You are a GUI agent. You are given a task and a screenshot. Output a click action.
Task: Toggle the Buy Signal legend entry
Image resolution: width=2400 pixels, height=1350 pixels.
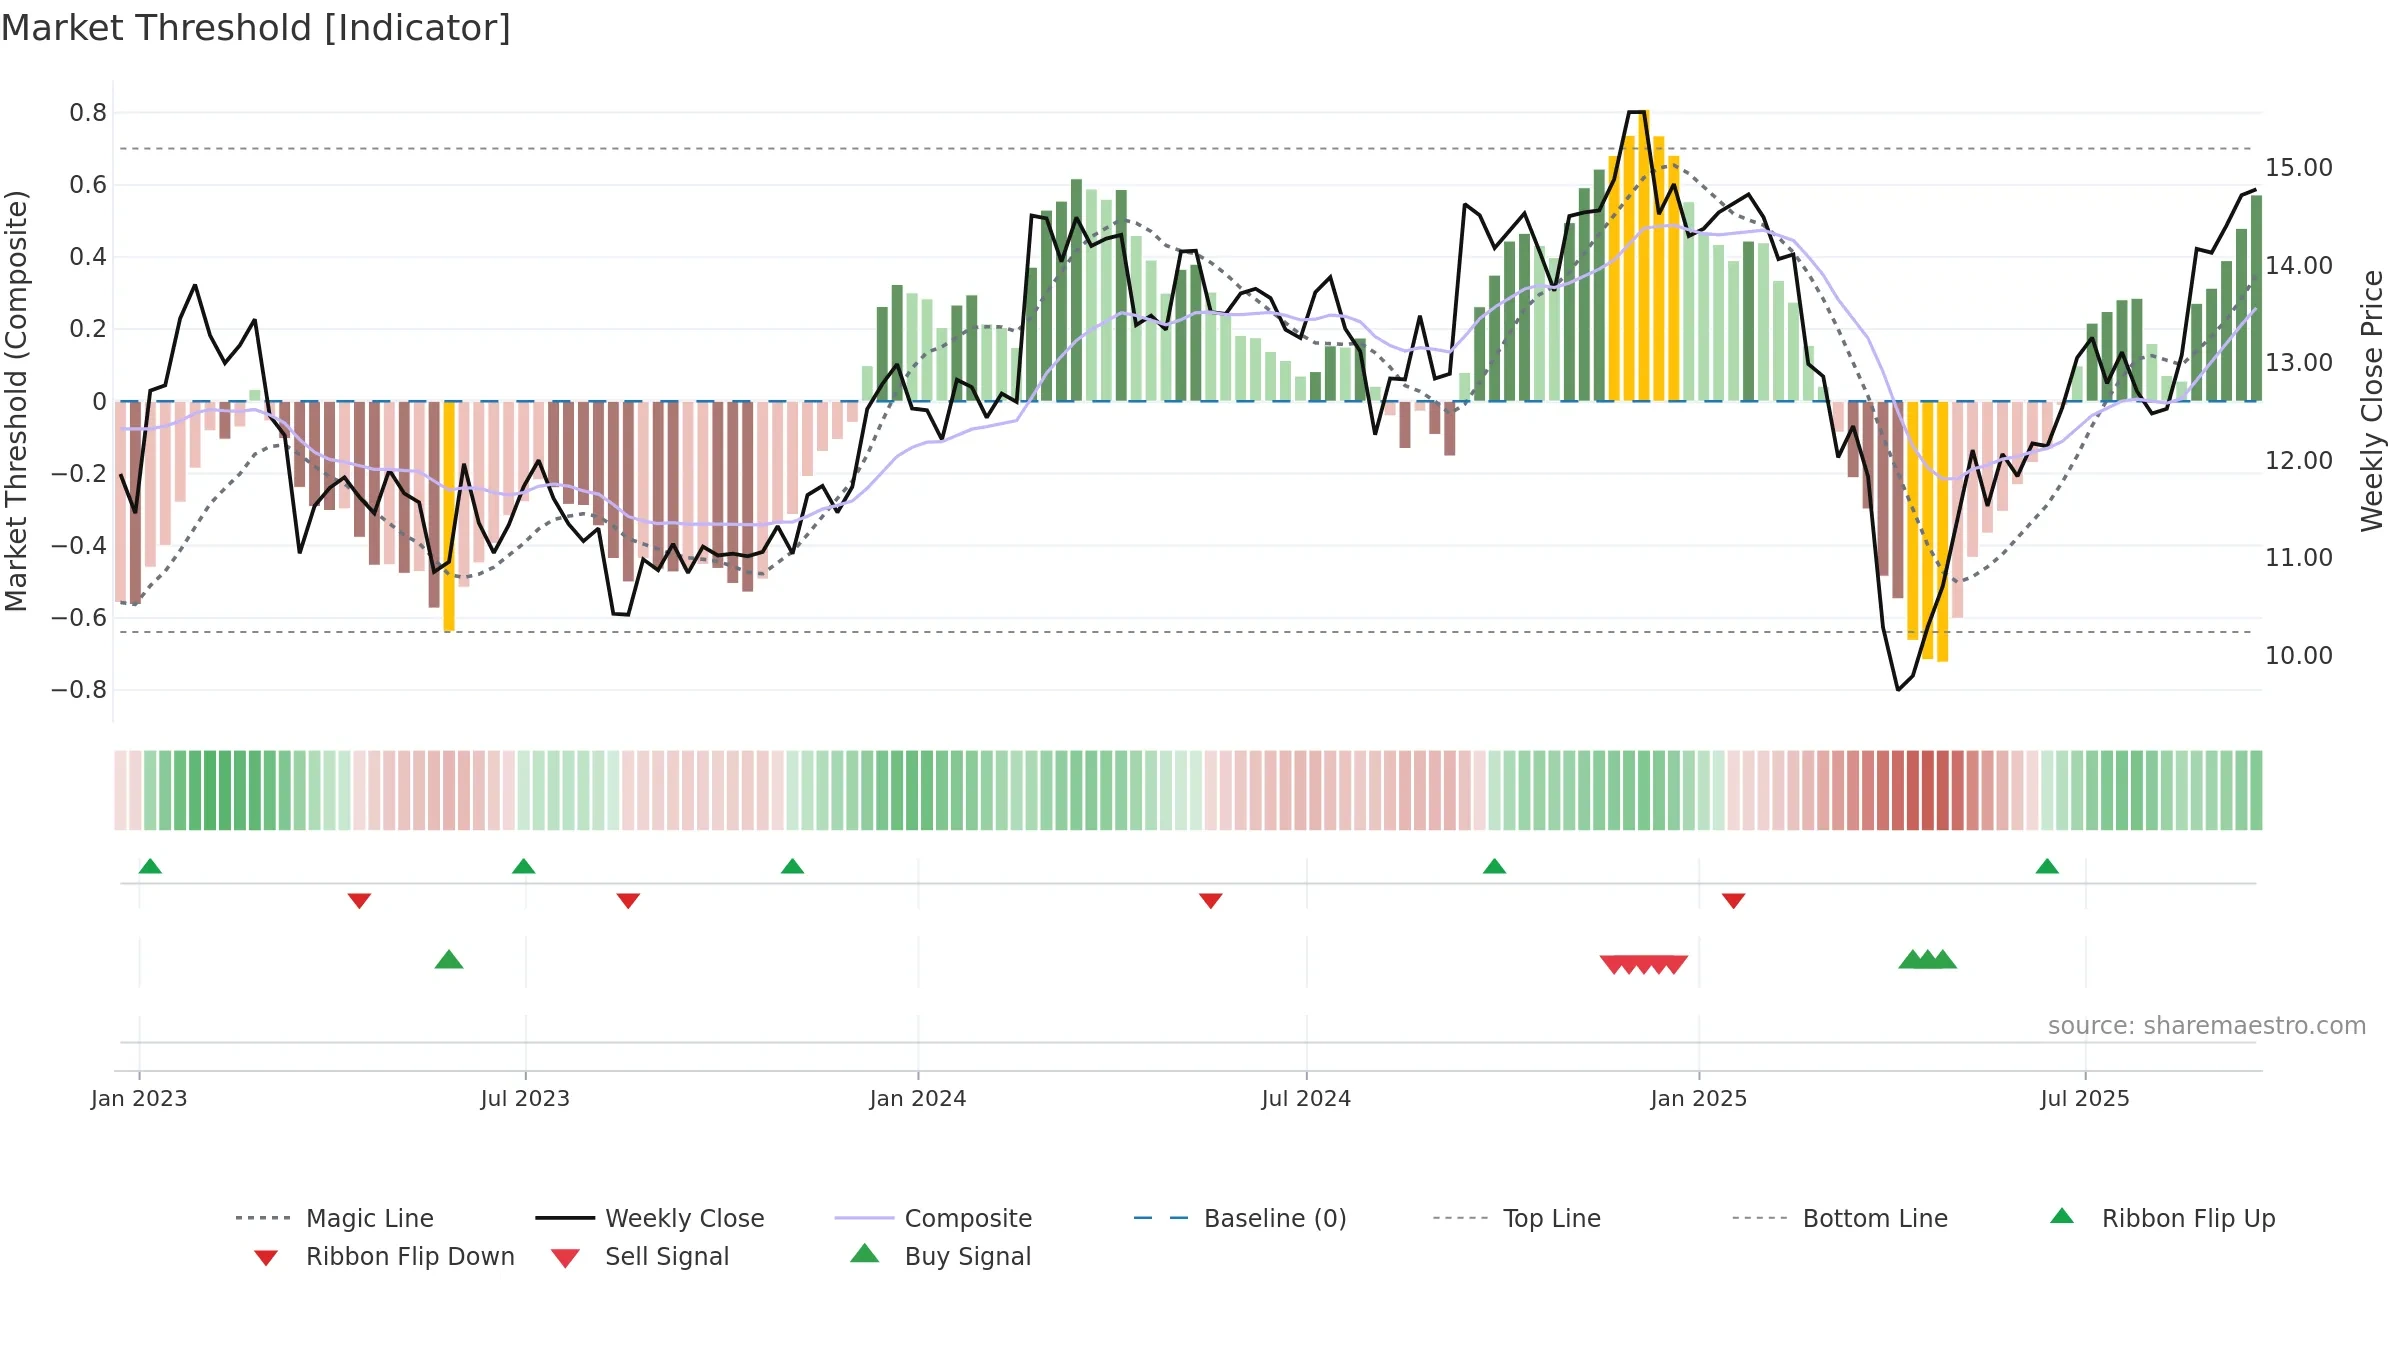(940, 1256)
